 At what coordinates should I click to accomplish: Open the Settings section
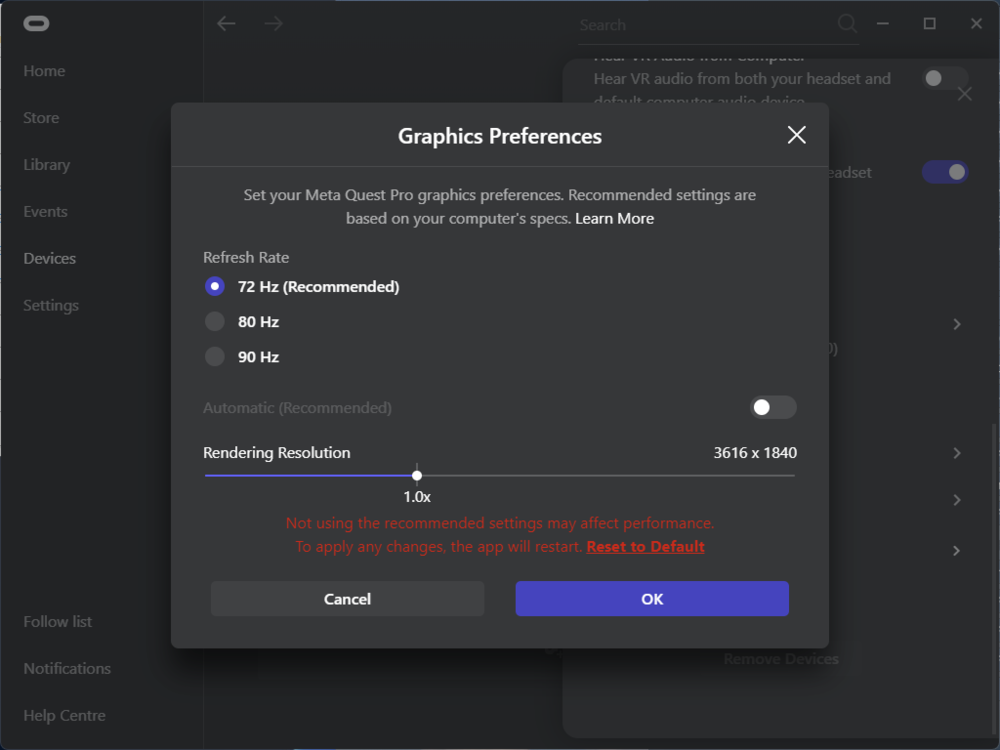[51, 305]
